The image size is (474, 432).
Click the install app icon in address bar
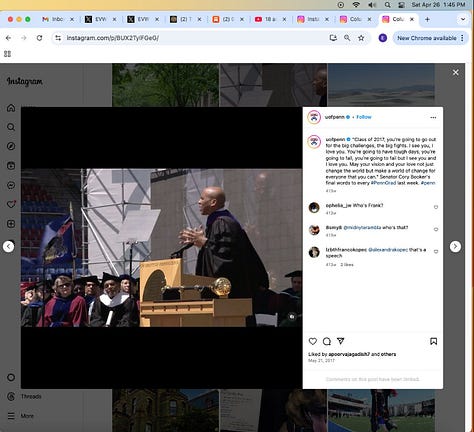point(333,38)
